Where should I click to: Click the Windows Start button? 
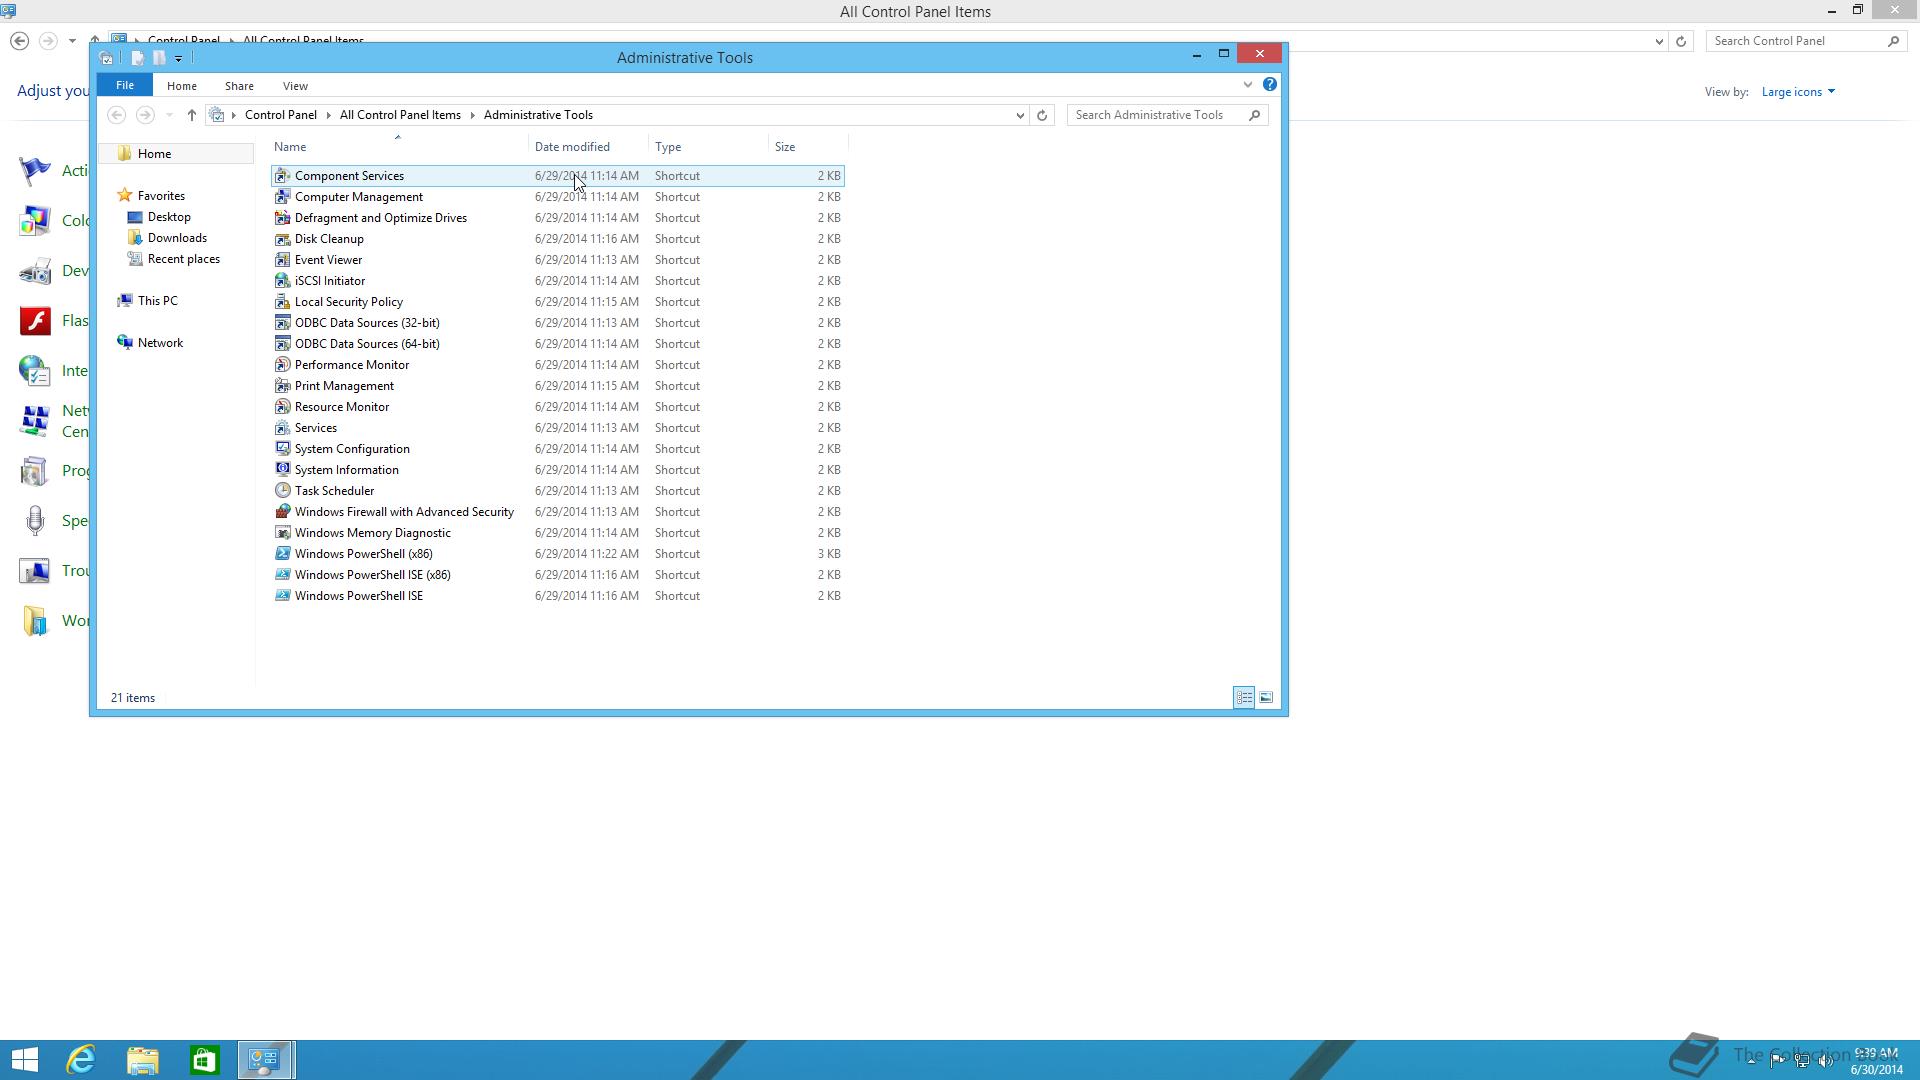24,1060
